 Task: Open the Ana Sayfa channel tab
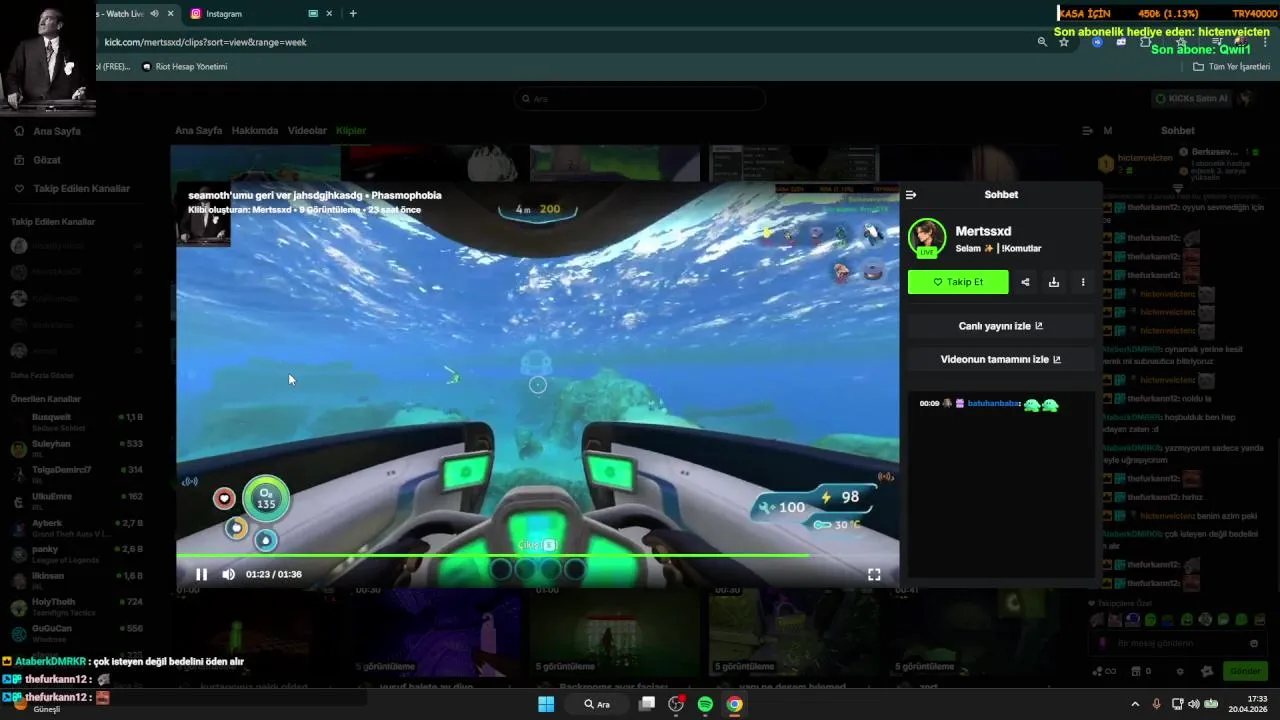(198, 131)
